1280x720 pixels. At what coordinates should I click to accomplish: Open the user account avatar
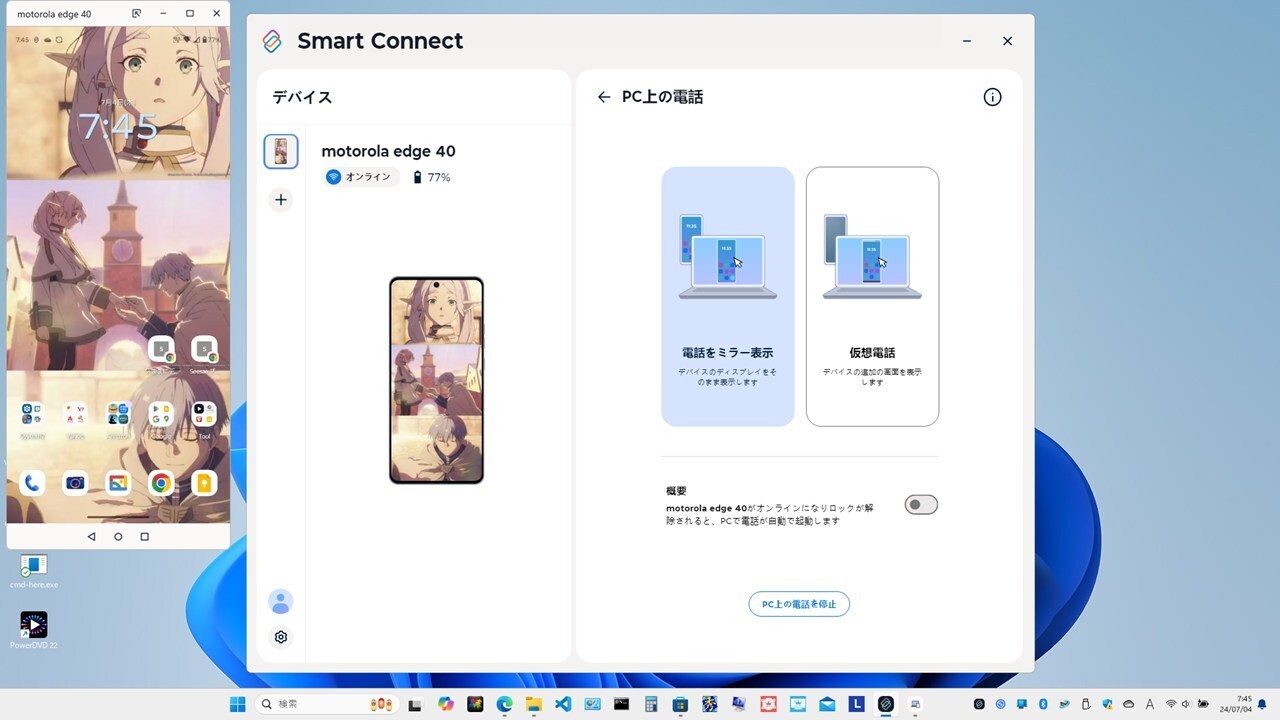tap(281, 601)
